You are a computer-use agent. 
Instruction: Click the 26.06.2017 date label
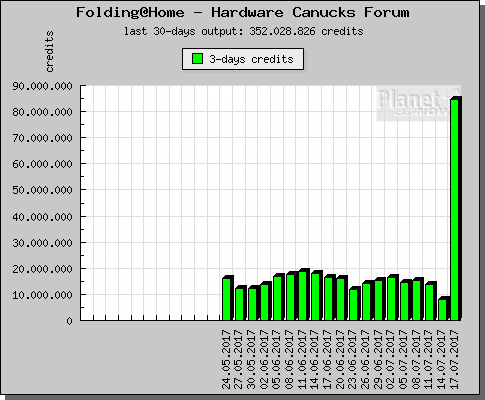366,360
